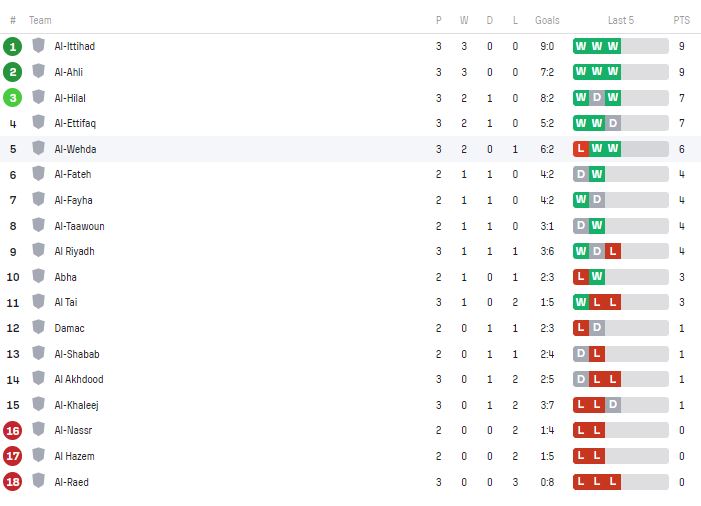
Task: Click Al-Hilal's gray D result badge
Action: (x=597, y=97)
